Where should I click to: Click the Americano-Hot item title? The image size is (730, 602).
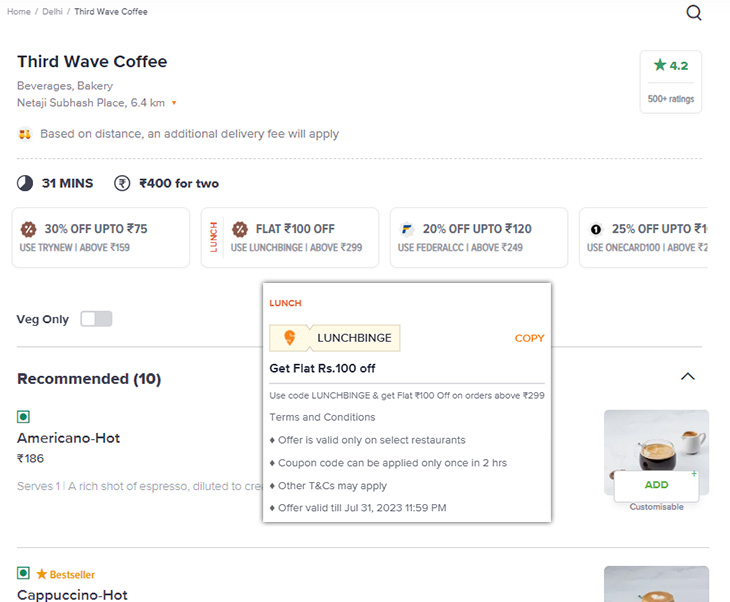(68, 438)
